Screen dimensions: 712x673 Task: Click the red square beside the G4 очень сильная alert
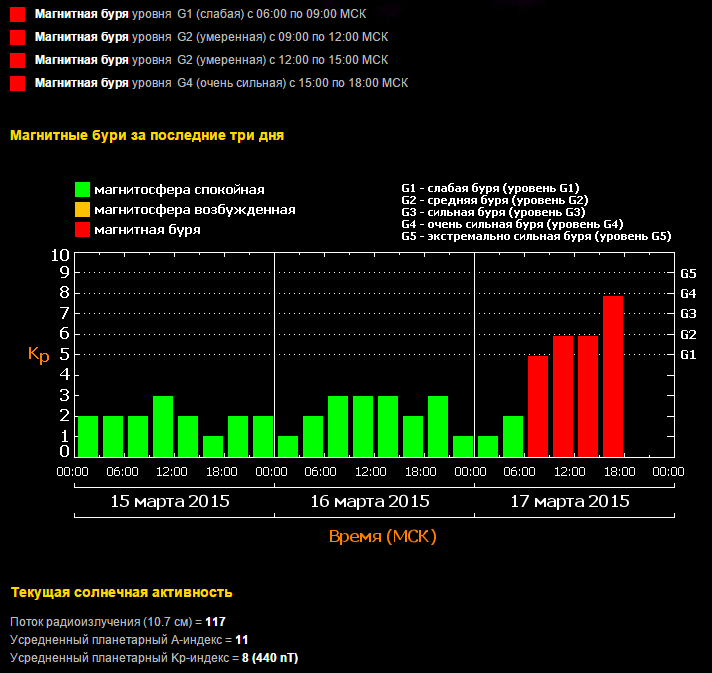pos(17,83)
